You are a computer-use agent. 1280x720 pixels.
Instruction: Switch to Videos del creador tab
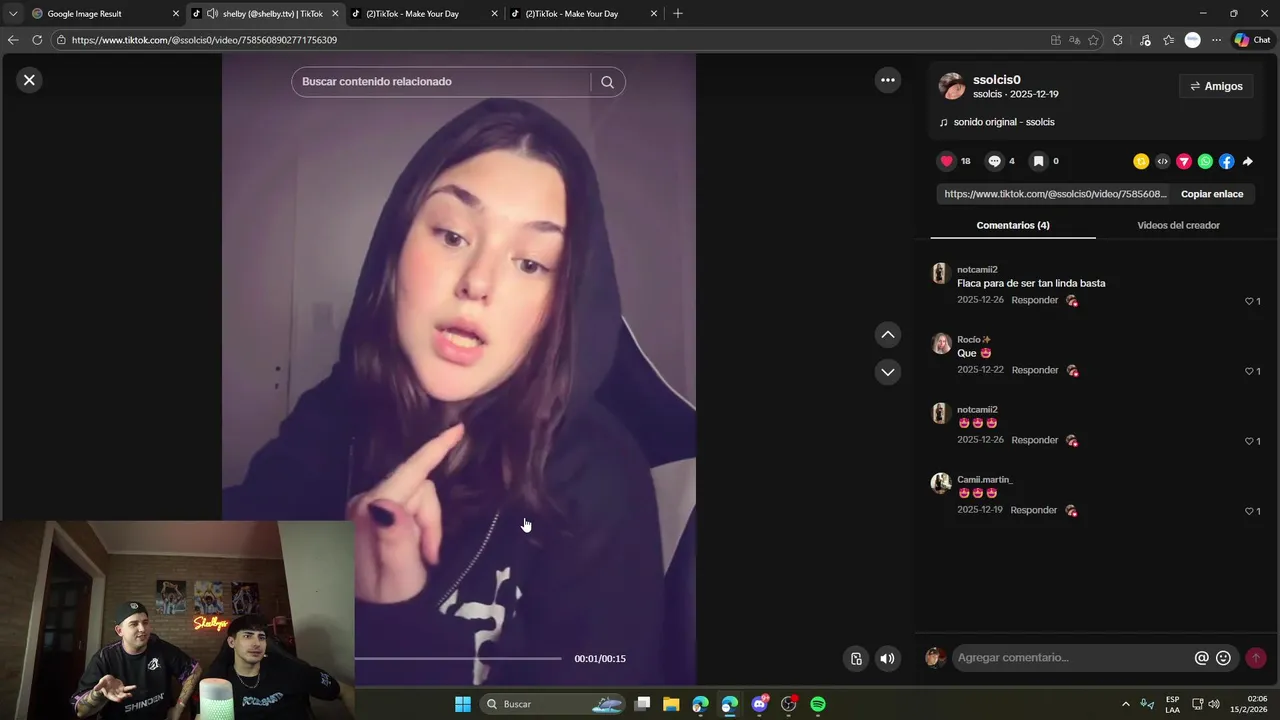click(1178, 225)
